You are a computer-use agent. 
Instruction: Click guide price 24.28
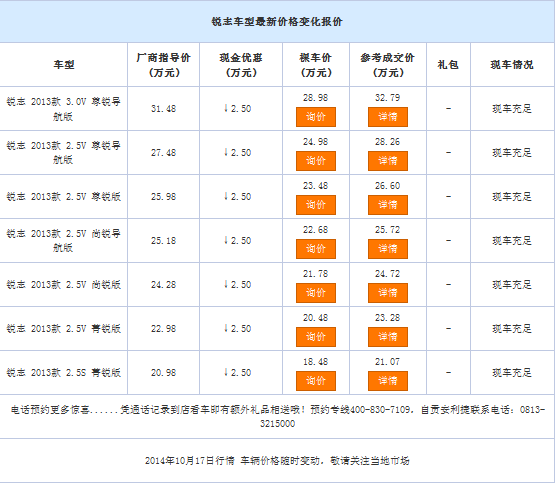[x=164, y=284]
